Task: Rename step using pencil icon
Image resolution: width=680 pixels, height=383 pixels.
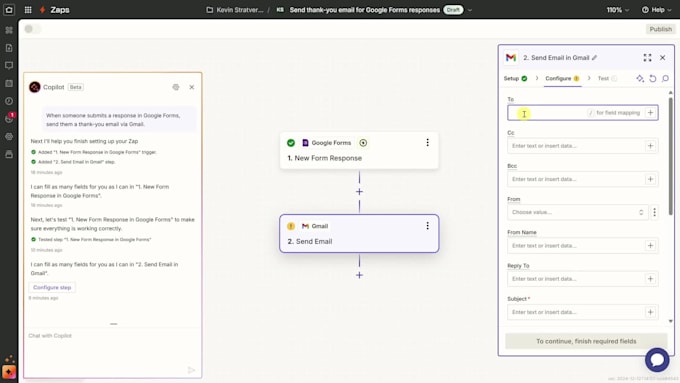Action: click(595, 58)
